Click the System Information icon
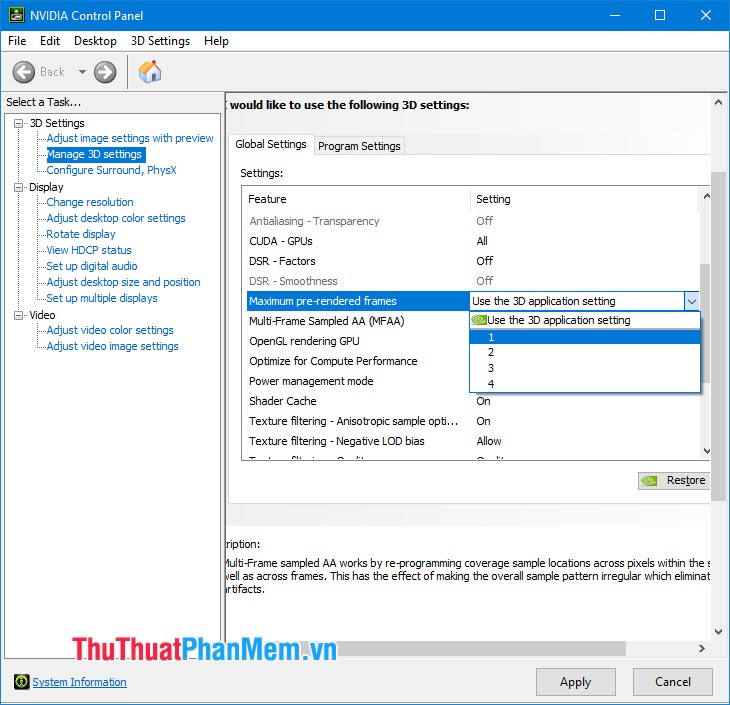Screen dimensions: 730x705 21,682
